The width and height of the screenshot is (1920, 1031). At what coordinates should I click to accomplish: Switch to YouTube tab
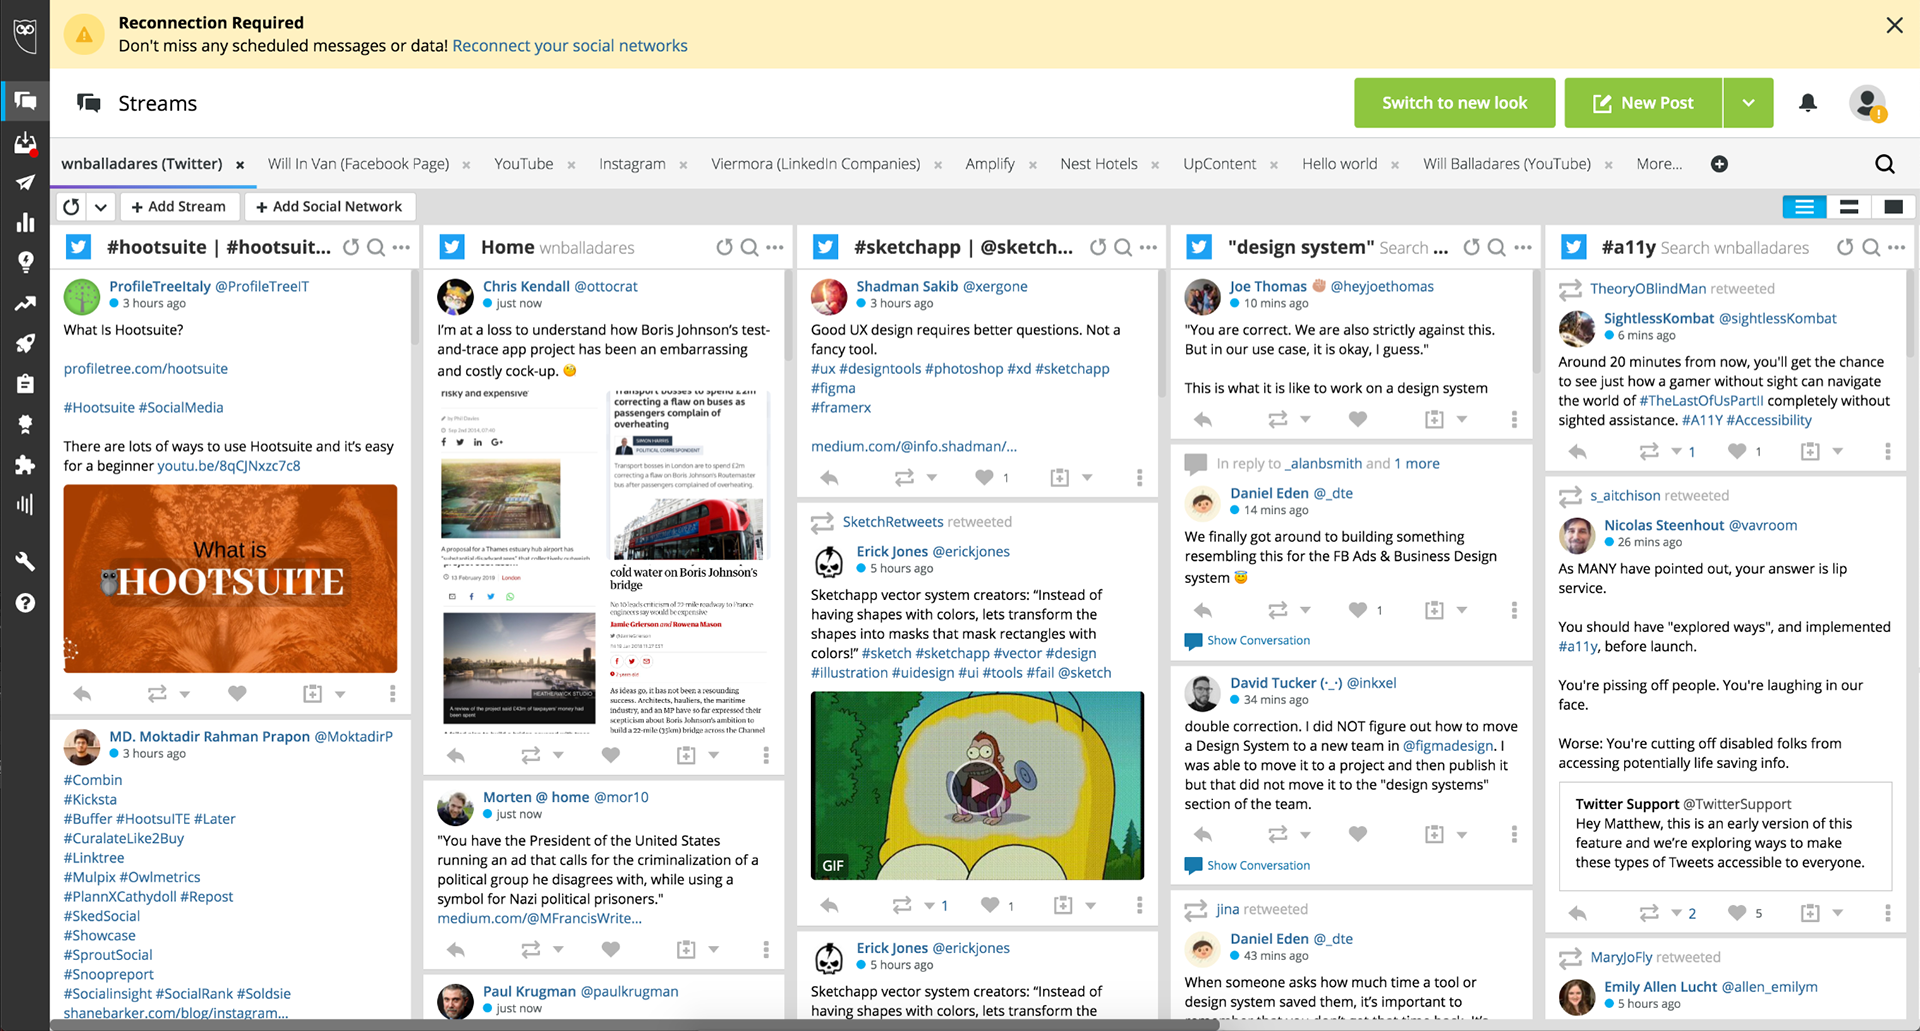coord(523,164)
